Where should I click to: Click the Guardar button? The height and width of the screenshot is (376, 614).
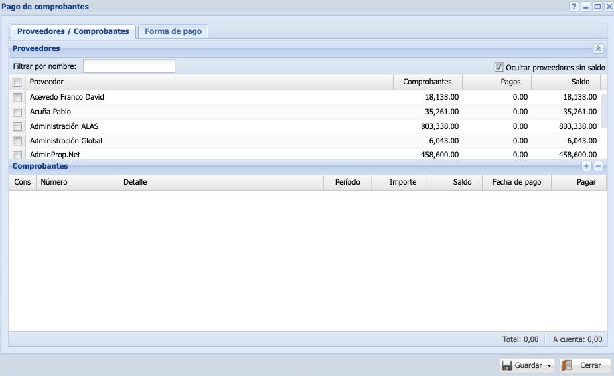(527, 365)
